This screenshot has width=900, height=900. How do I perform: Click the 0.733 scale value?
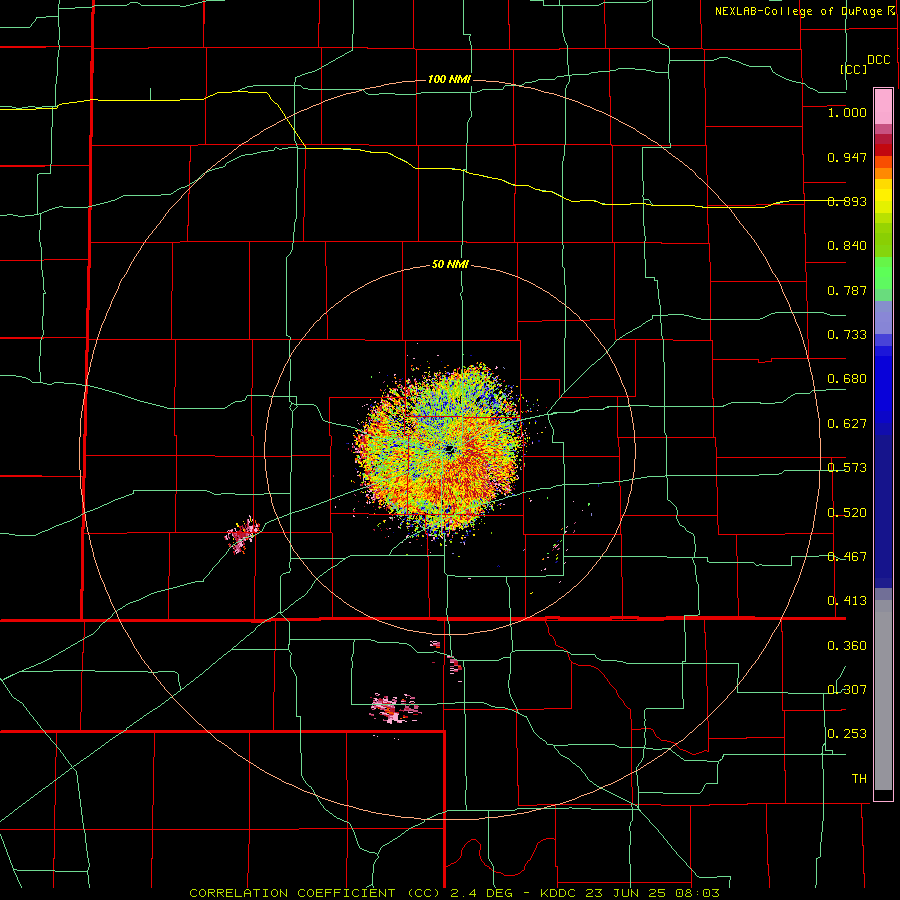847,335
